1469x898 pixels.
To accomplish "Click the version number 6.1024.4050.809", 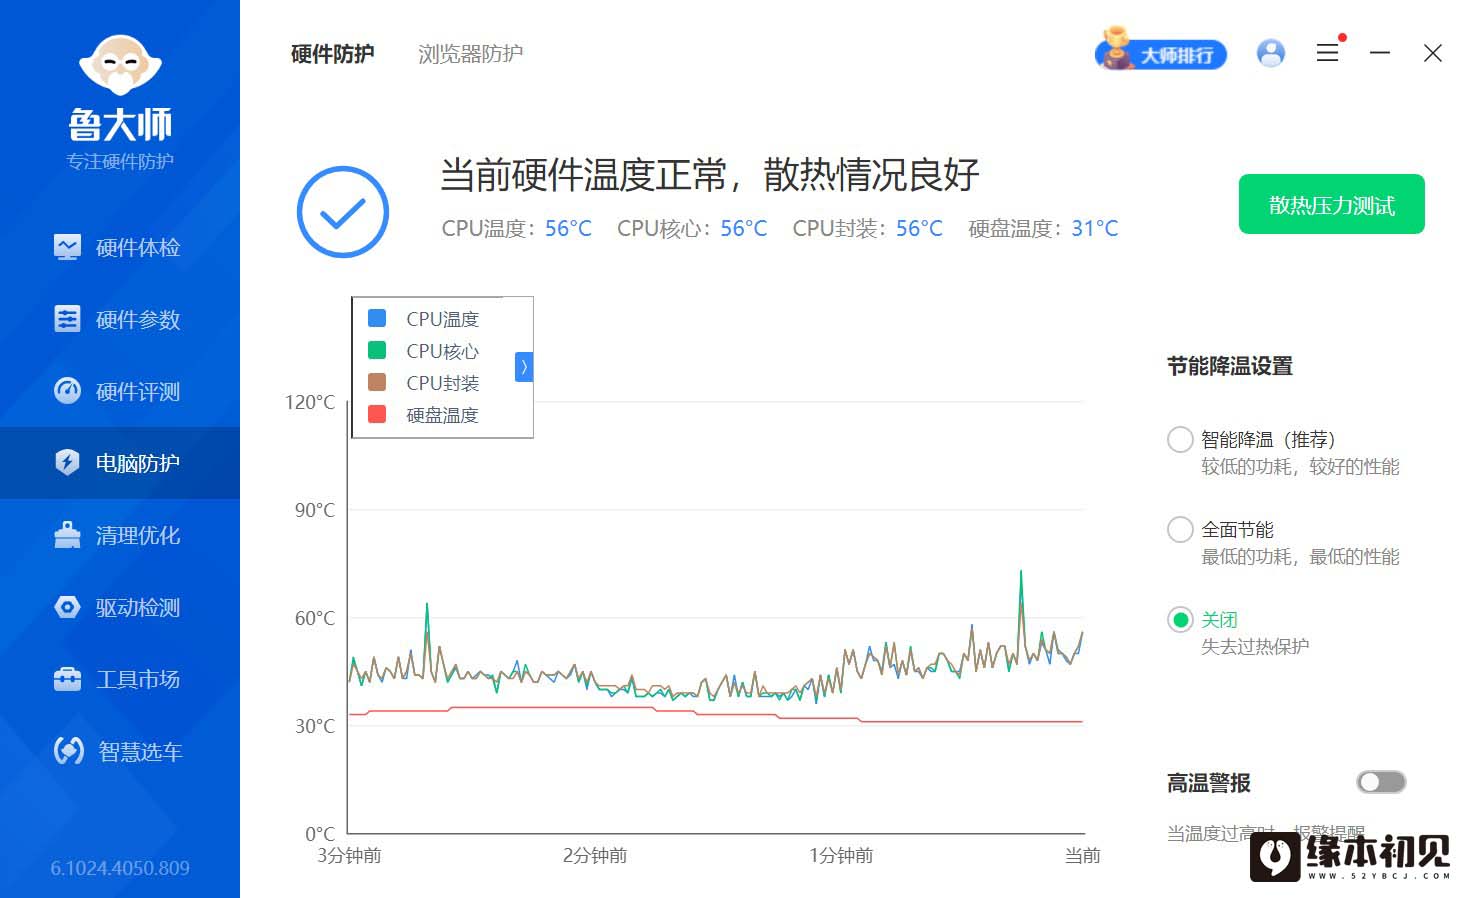I will click(120, 868).
